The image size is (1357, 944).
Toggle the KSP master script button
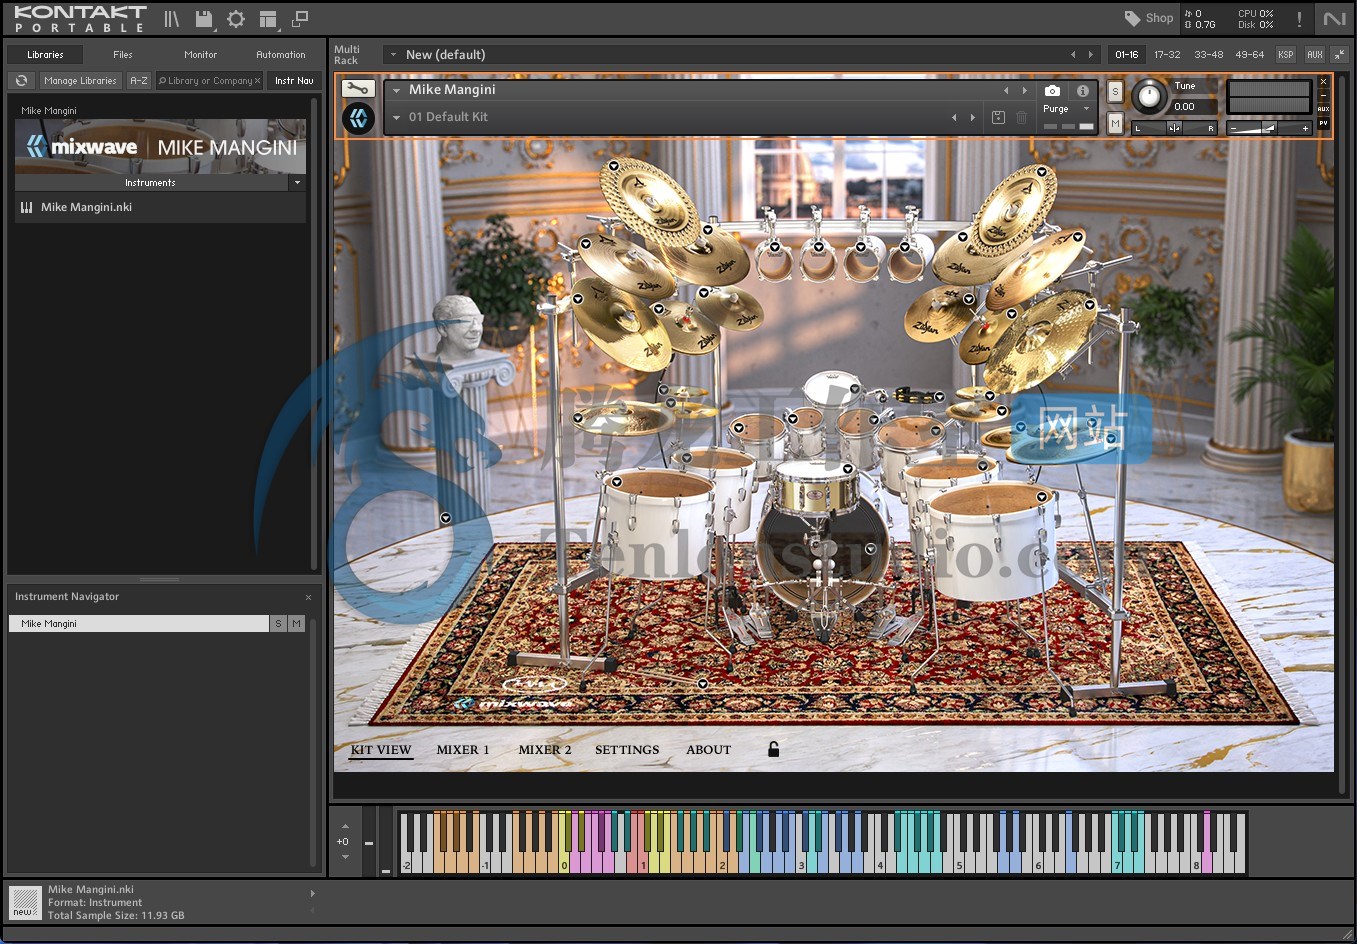tap(1286, 55)
